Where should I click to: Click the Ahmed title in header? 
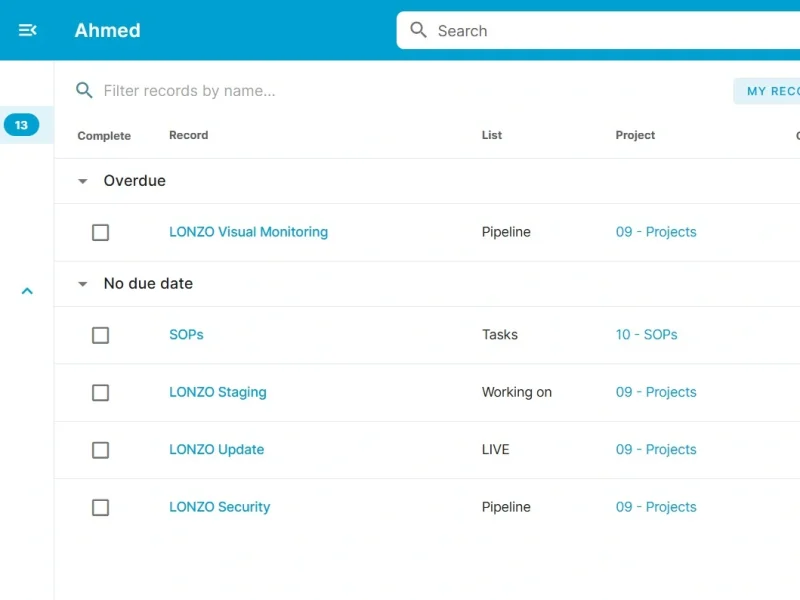(108, 31)
